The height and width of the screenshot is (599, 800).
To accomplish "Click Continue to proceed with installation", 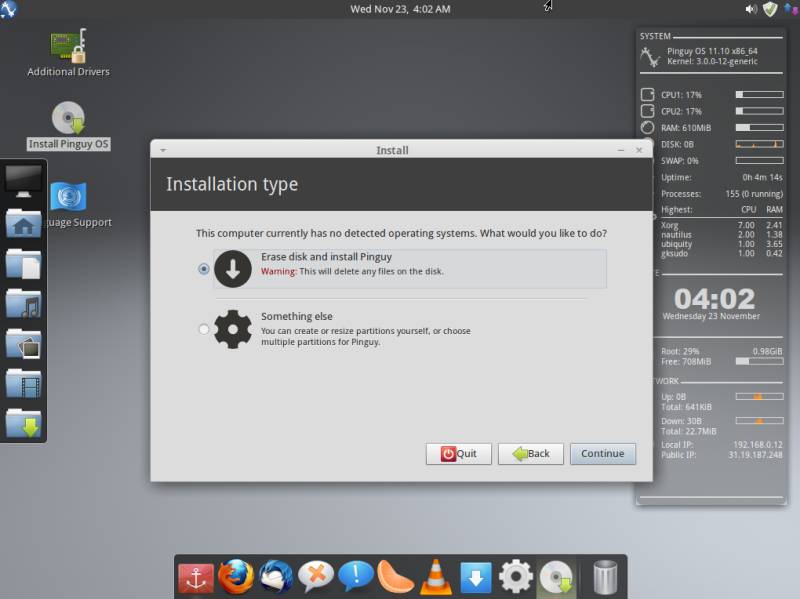I will [603, 454].
